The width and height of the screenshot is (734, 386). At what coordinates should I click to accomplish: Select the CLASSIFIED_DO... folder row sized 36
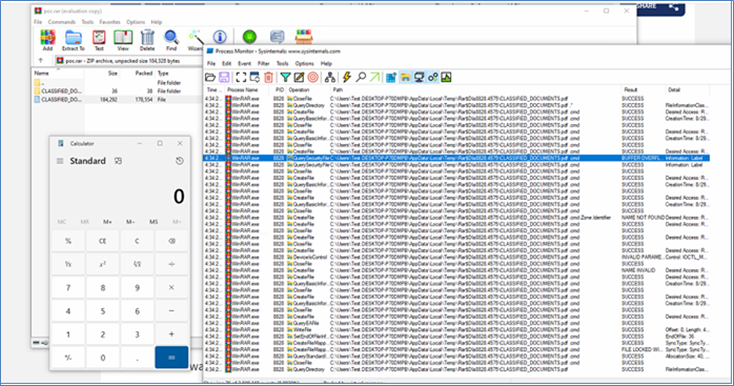[117, 91]
